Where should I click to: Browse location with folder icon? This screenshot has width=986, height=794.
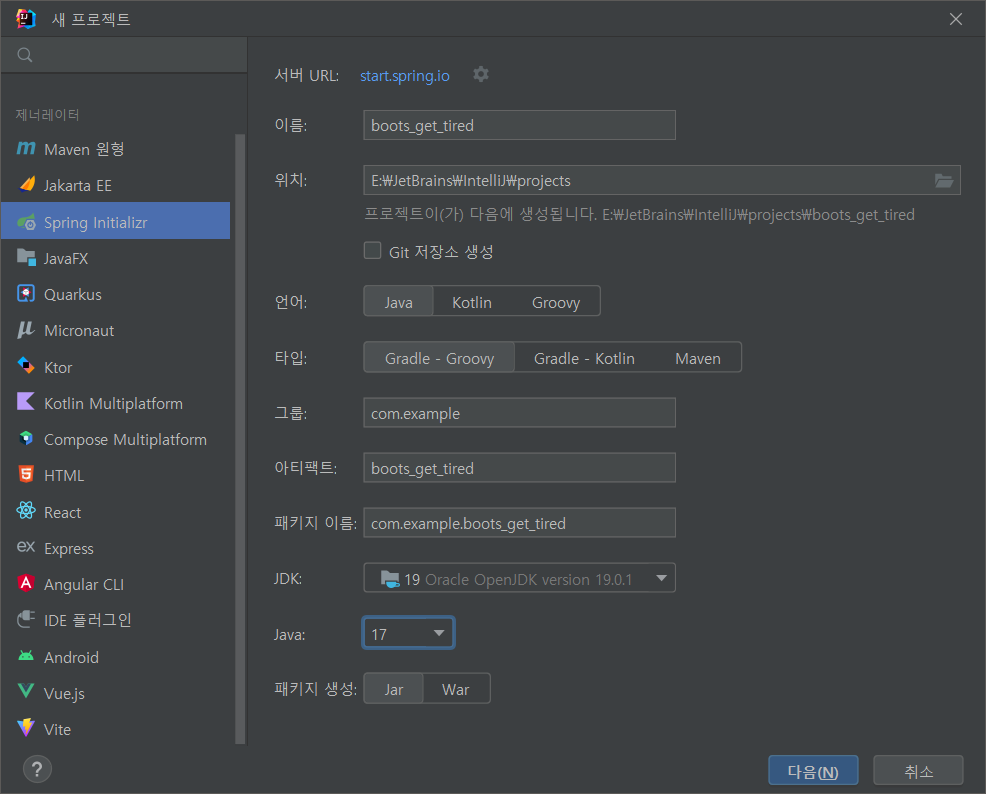tap(944, 181)
